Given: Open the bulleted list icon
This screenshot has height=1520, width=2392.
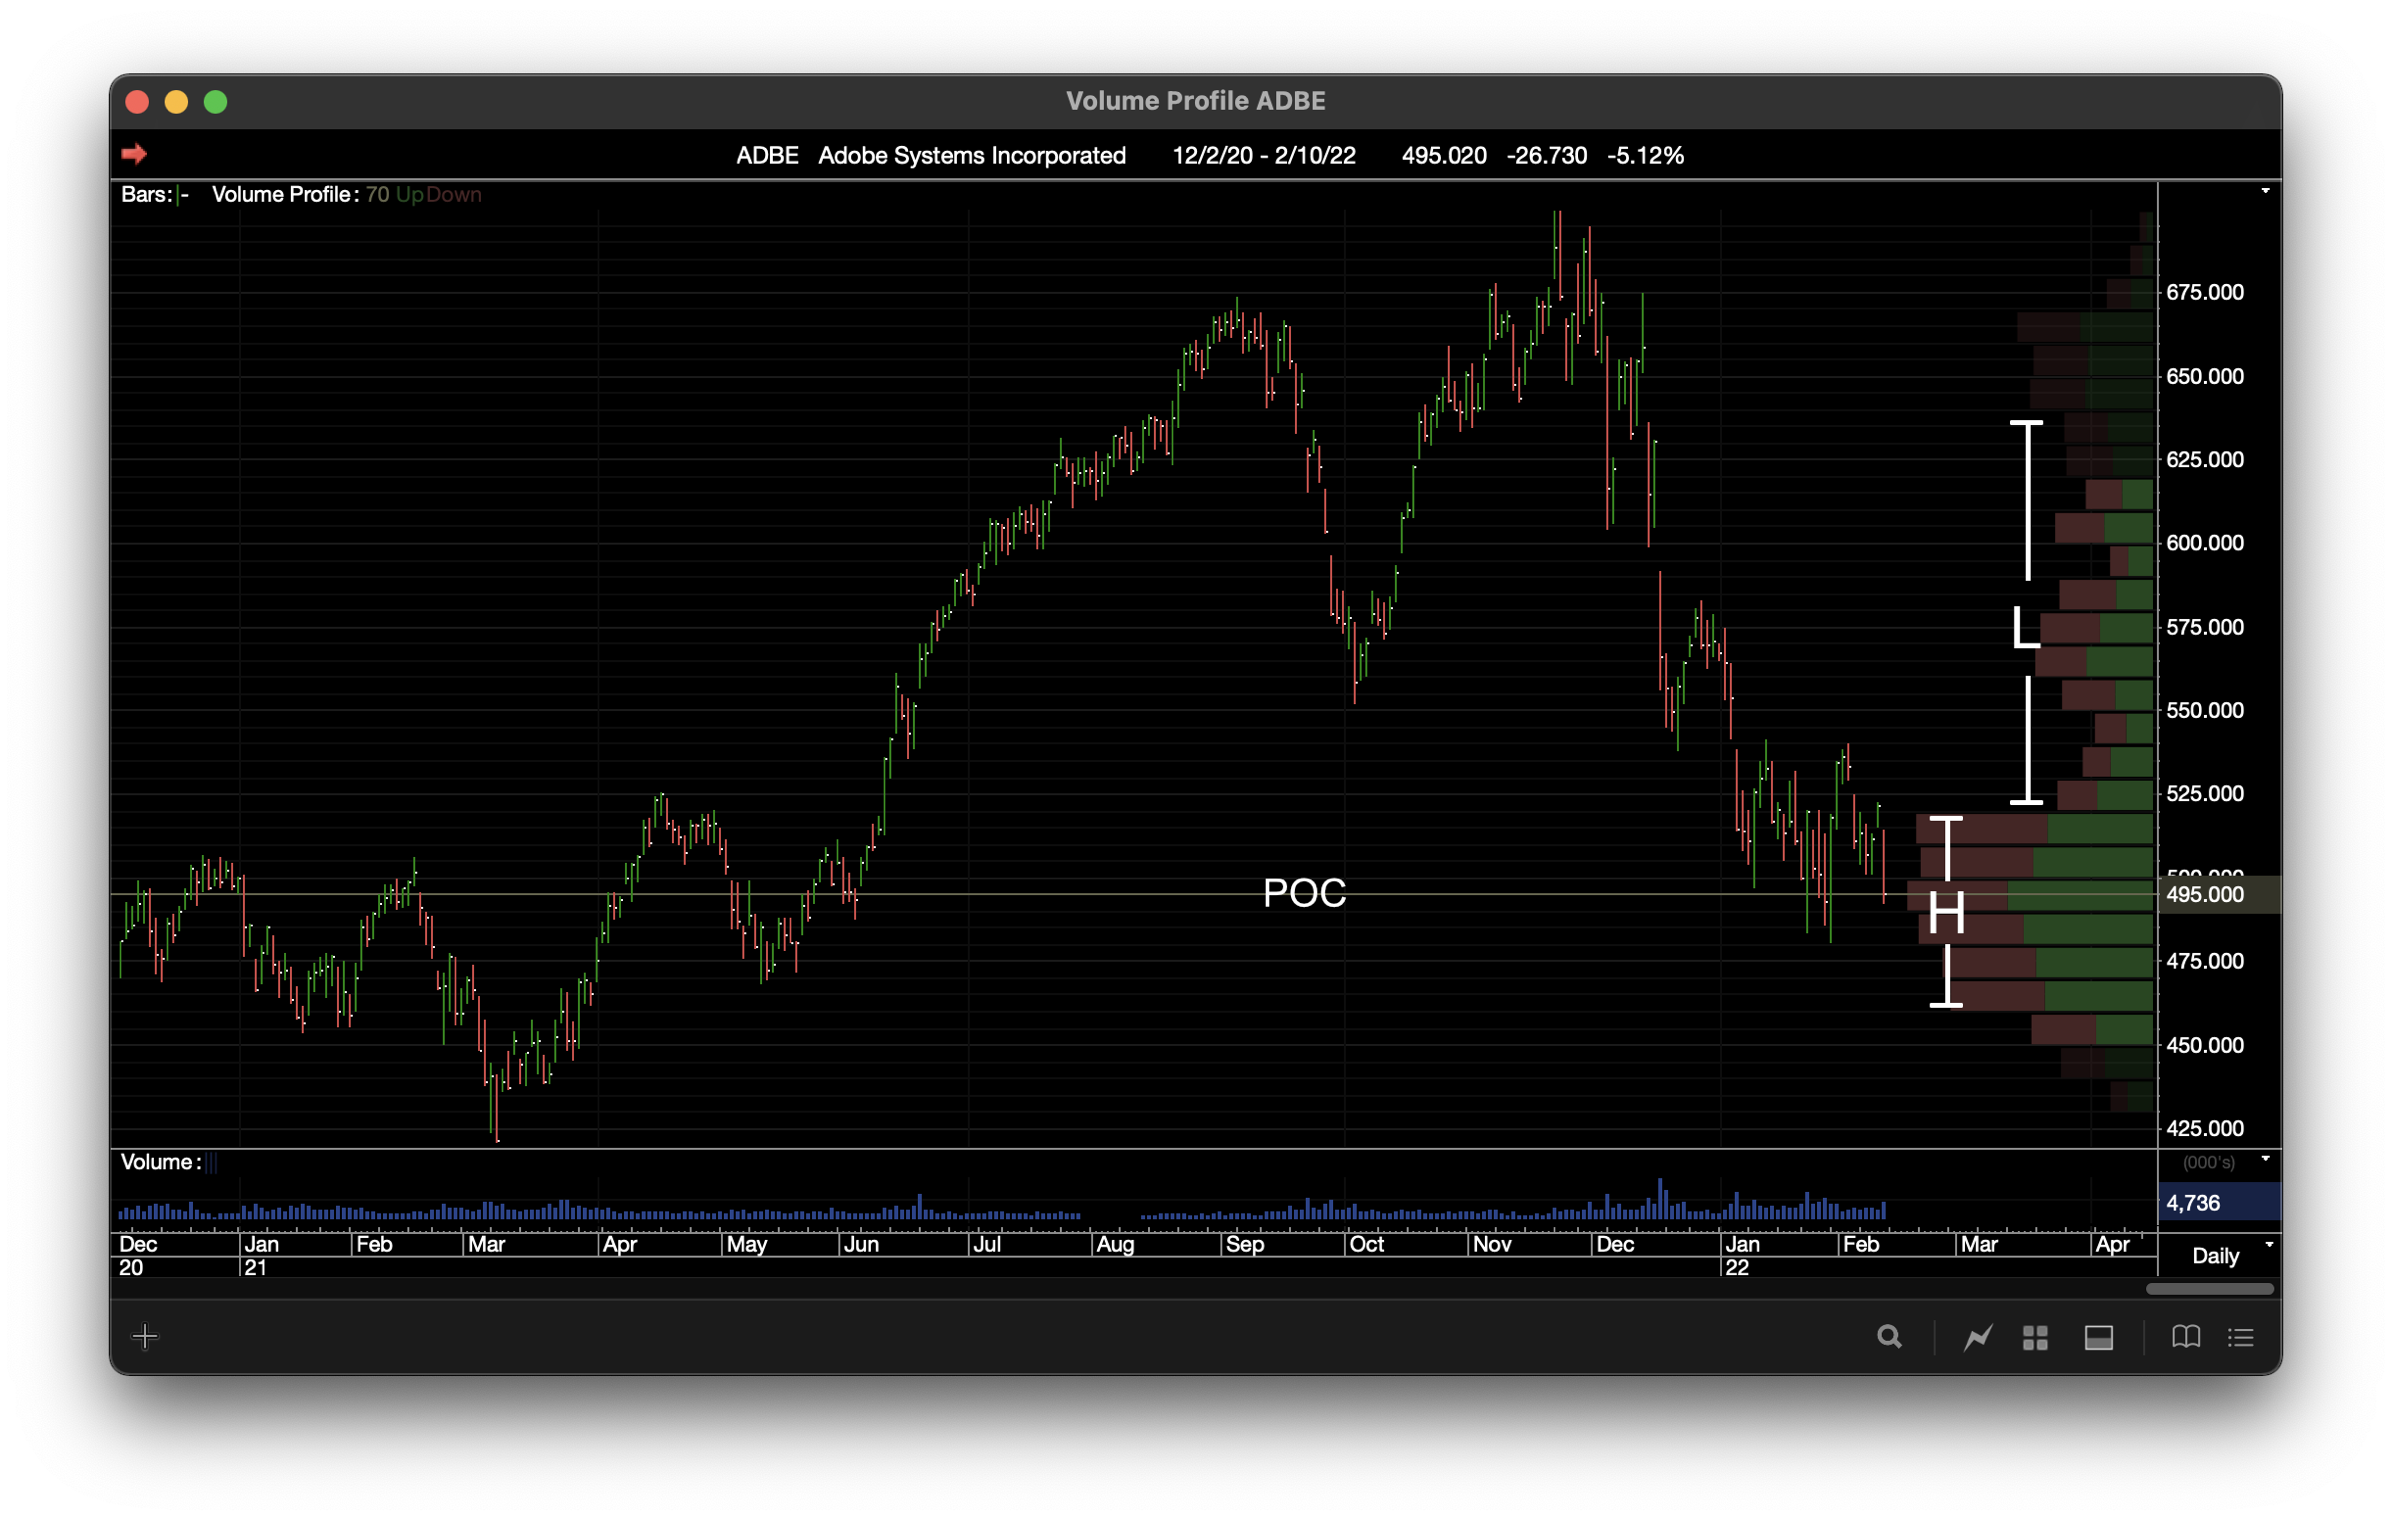Looking at the screenshot, I should click(x=2241, y=1337).
